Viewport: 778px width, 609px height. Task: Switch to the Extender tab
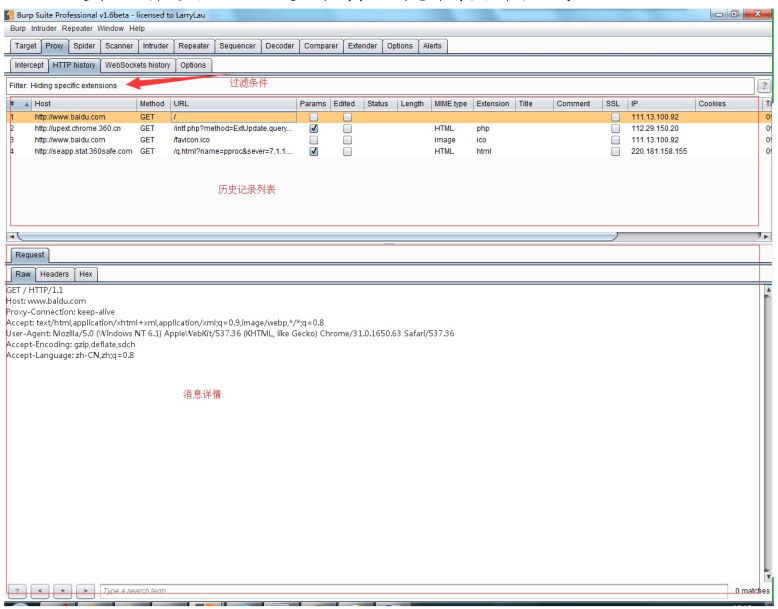coord(362,46)
